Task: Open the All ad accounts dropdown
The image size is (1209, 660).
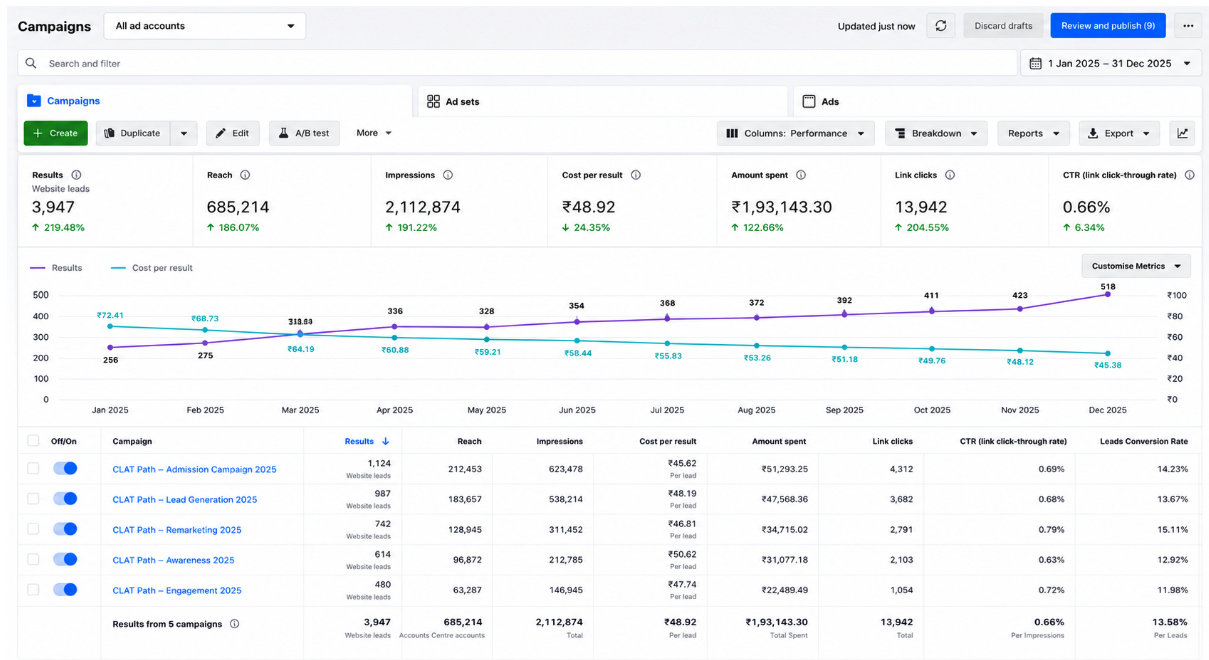Action: (x=205, y=26)
